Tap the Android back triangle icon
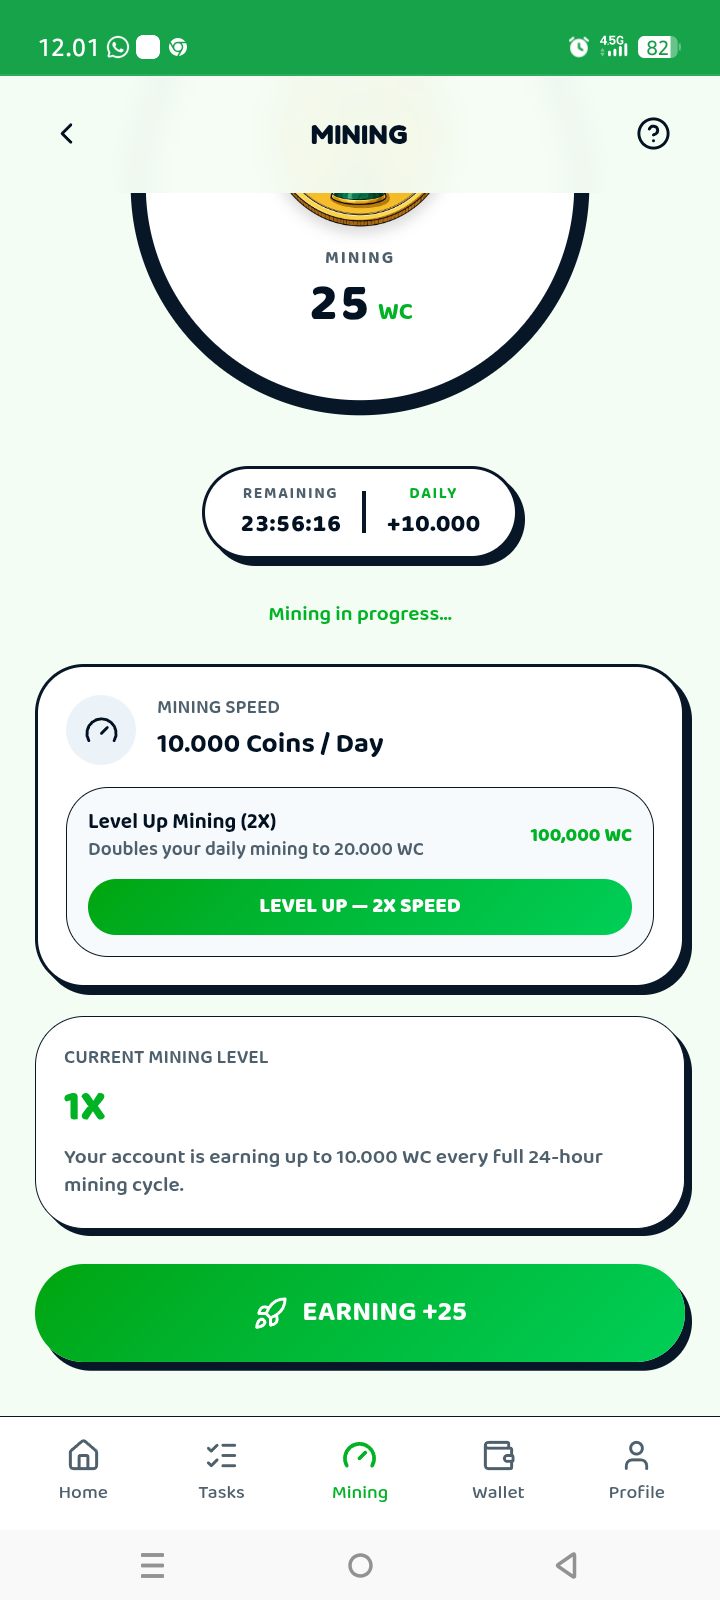This screenshot has width=720, height=1600. pyautogui.click(x=567, y=1565)
